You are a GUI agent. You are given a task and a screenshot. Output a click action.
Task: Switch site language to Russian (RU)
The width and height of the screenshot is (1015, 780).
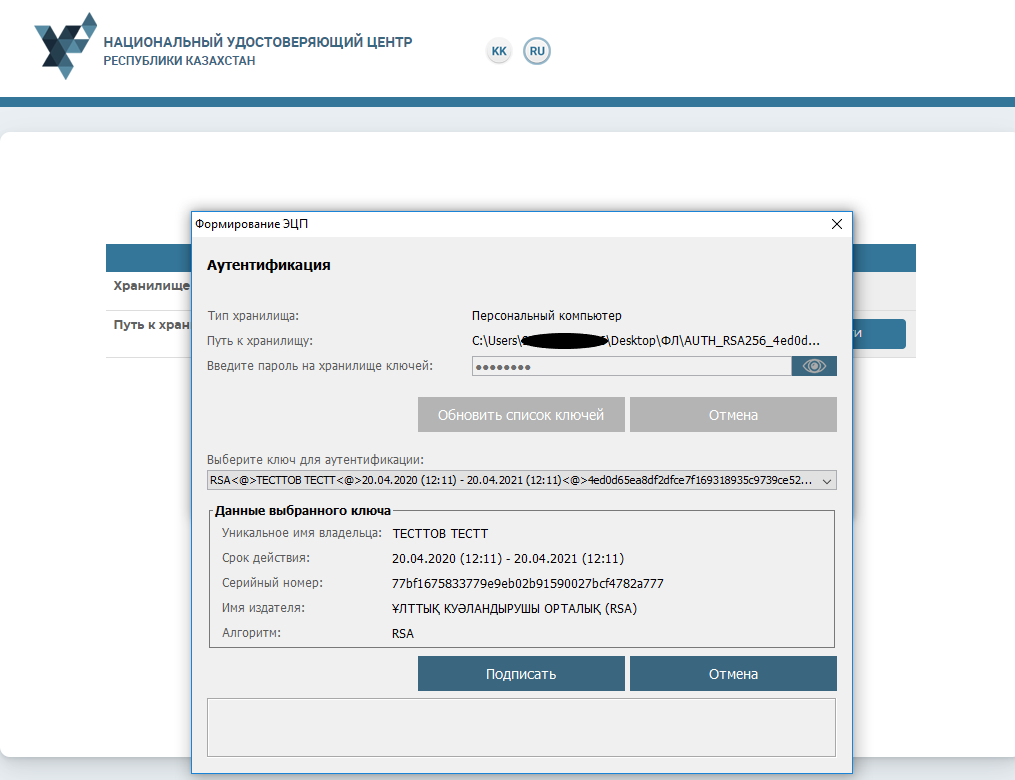[x=537, y=51]
